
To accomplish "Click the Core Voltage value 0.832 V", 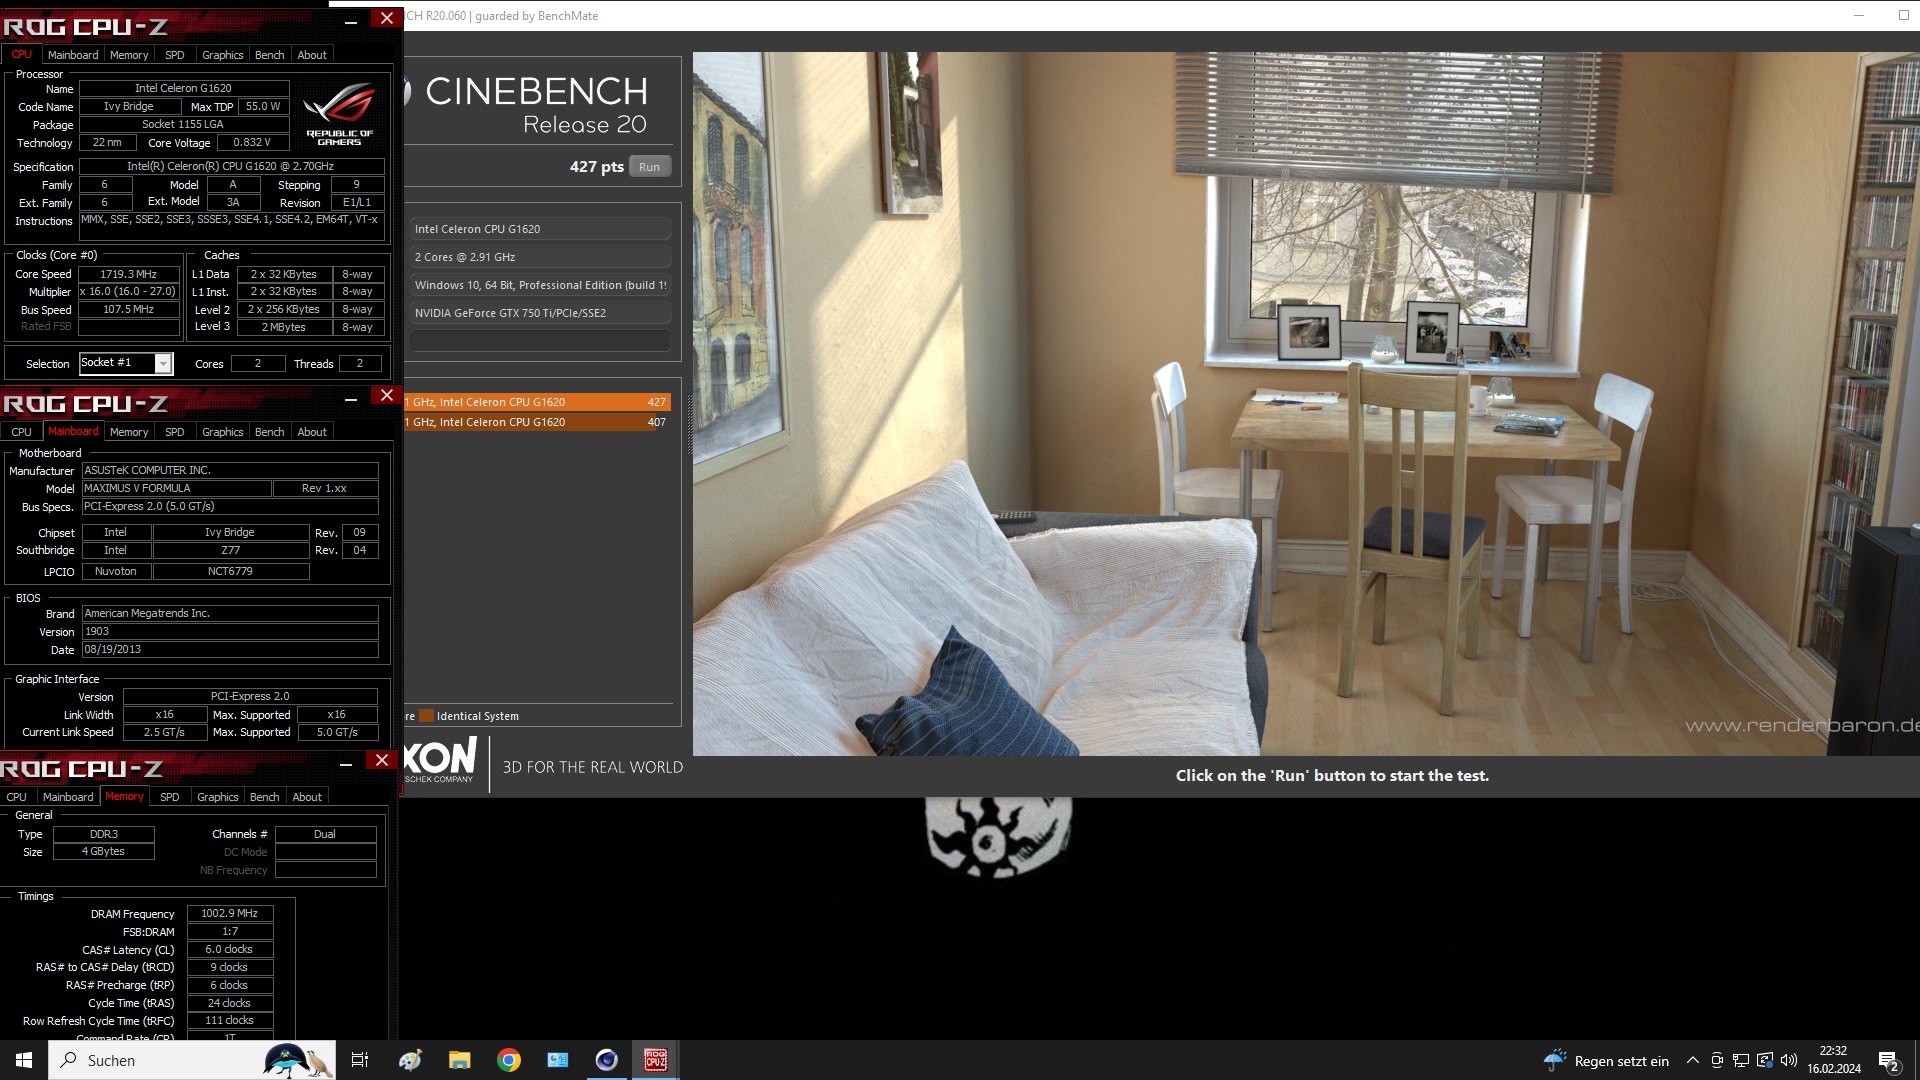I will (x=252, y=142).
